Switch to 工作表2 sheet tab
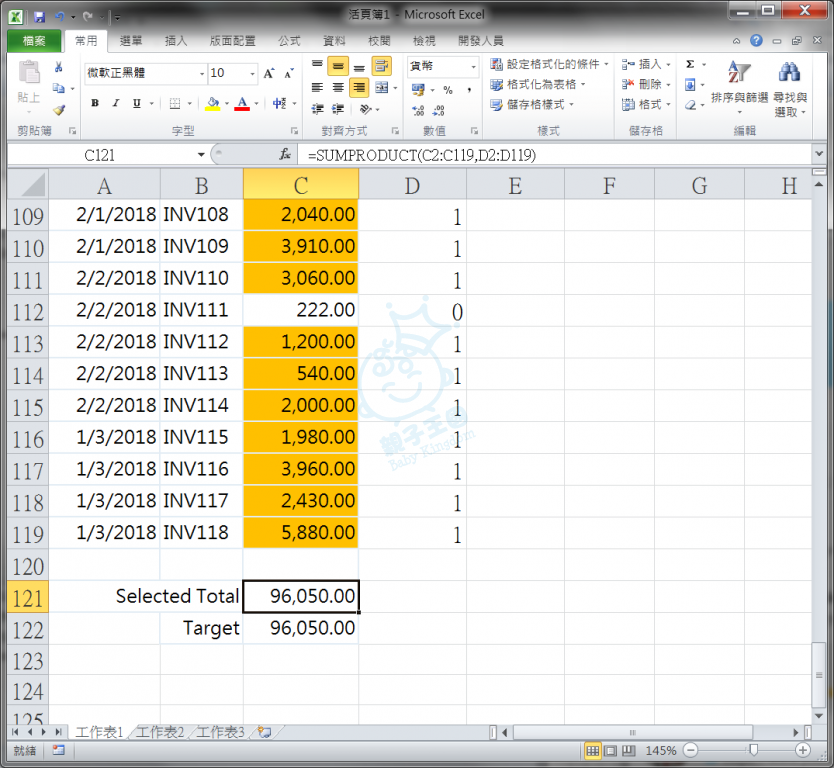The width and height of the screenshot is (834, 768). [160, 732]
